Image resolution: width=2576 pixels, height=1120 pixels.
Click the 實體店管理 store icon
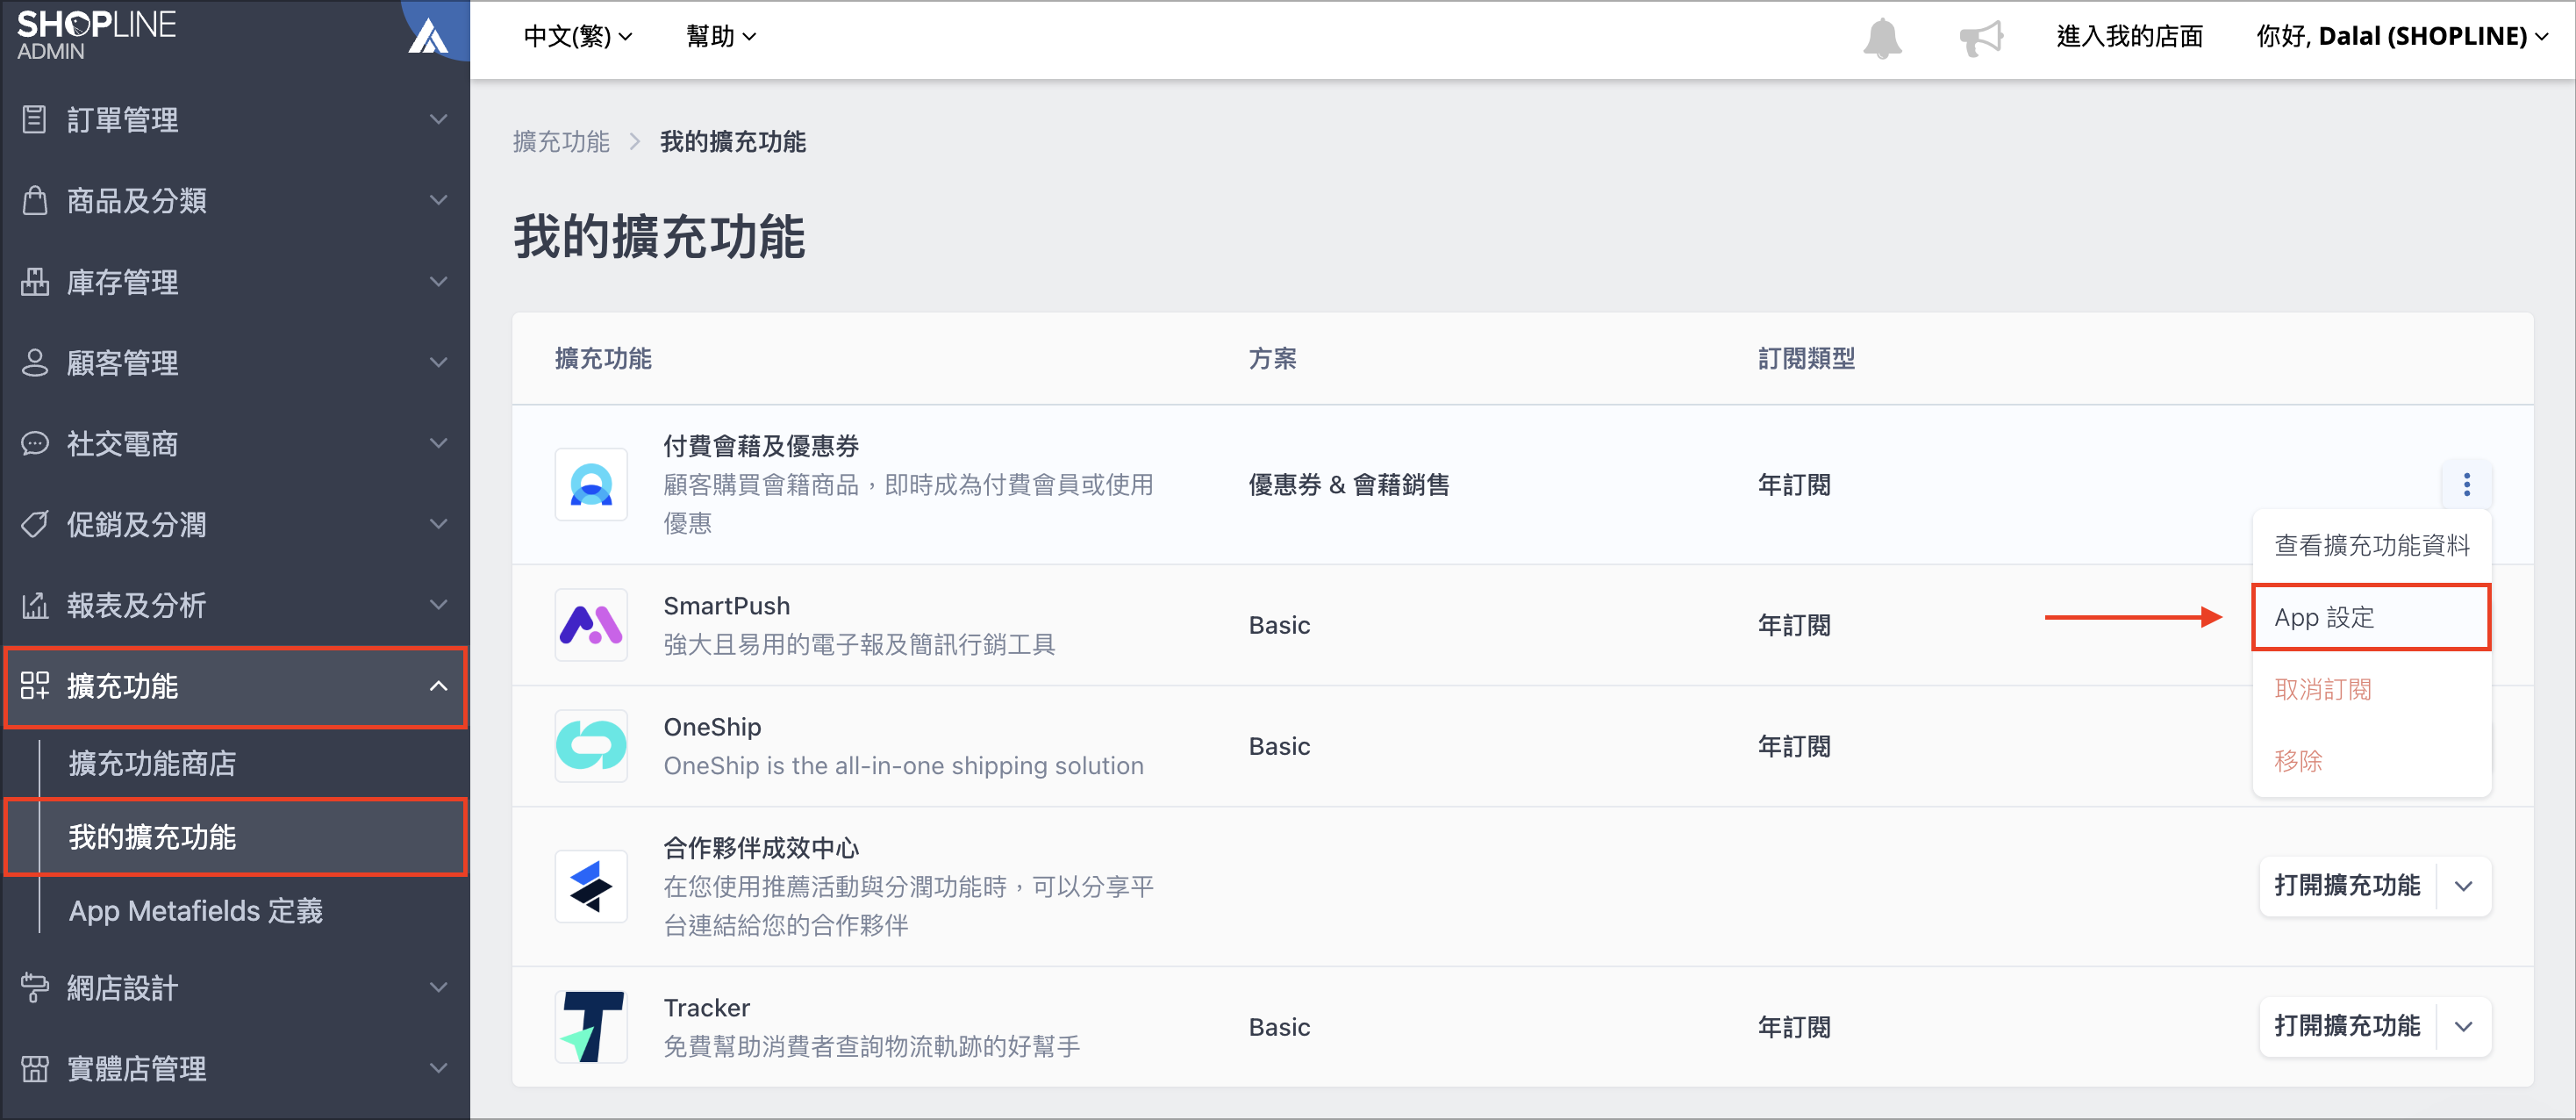34,1069
